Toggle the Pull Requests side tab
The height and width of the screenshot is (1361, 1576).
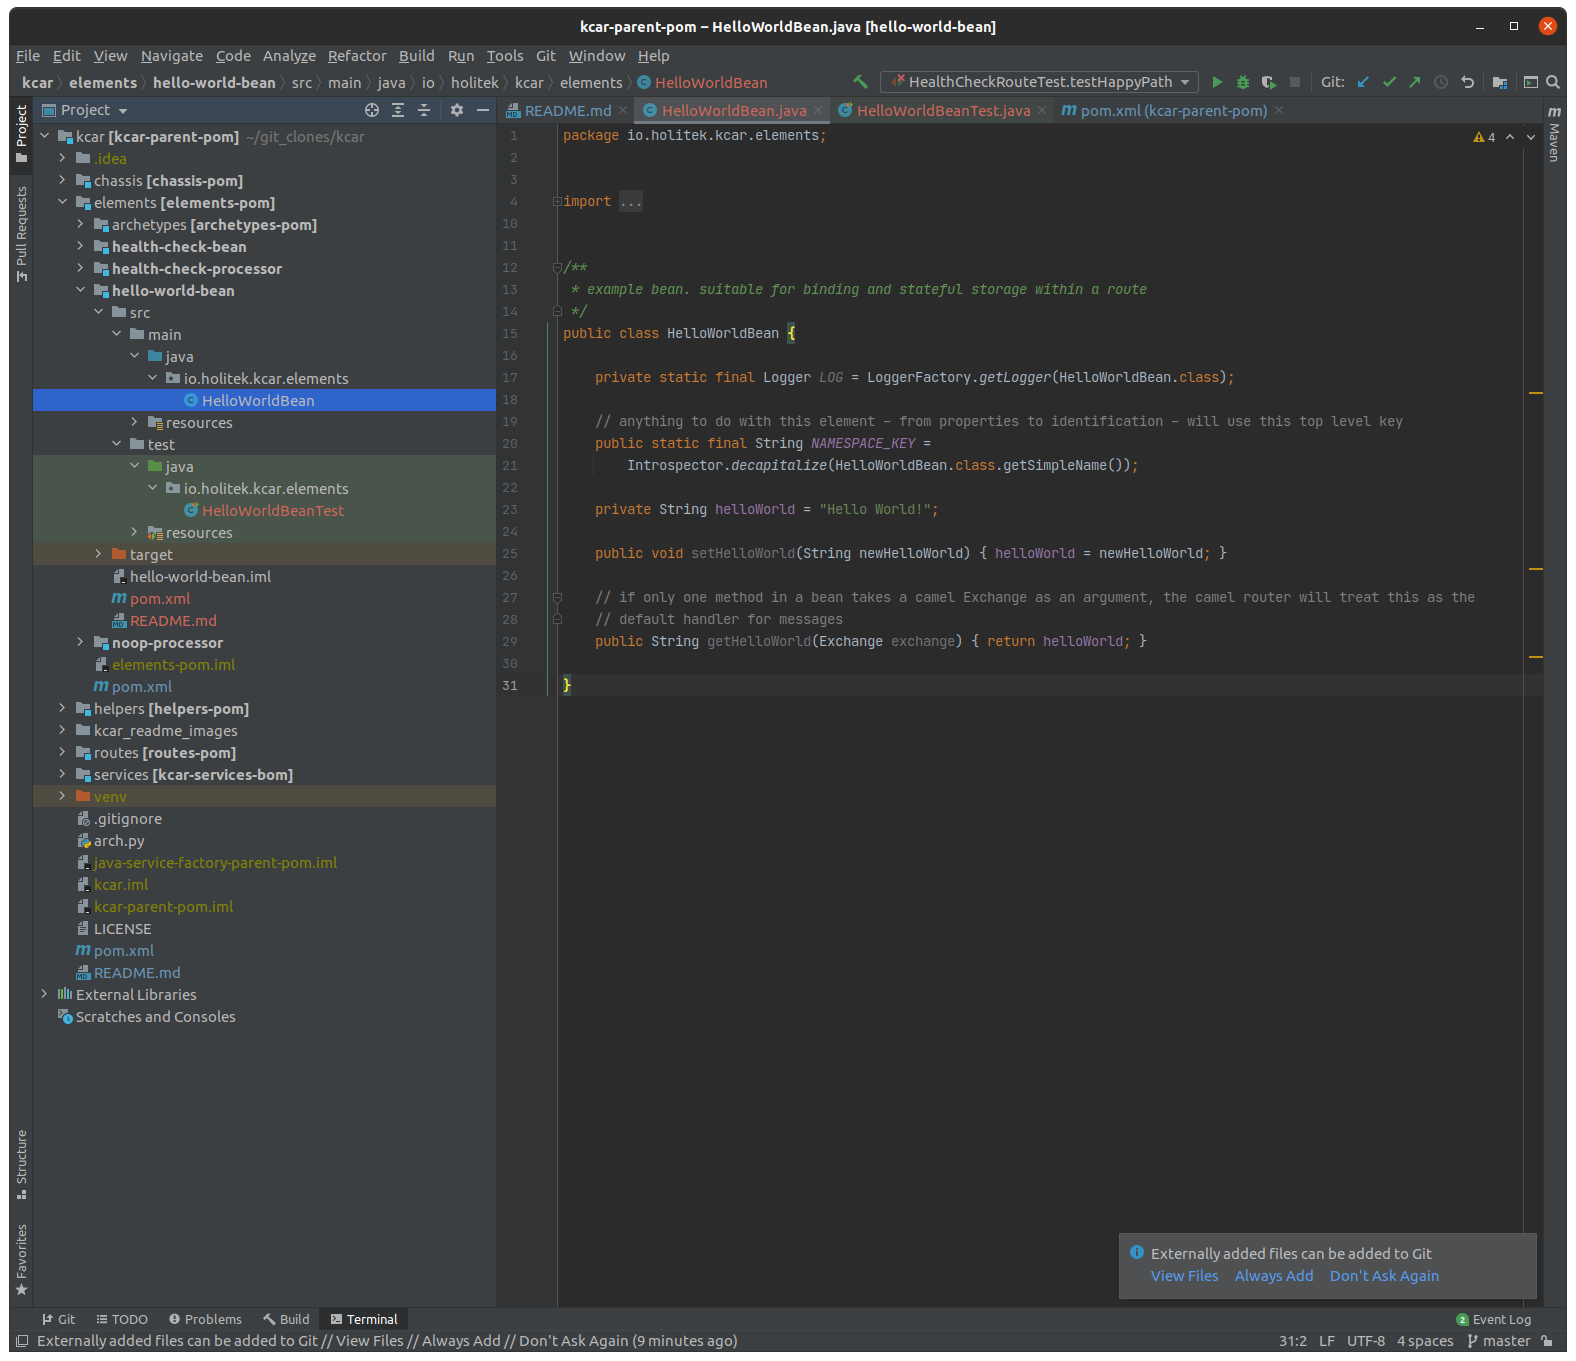point(21,234)
